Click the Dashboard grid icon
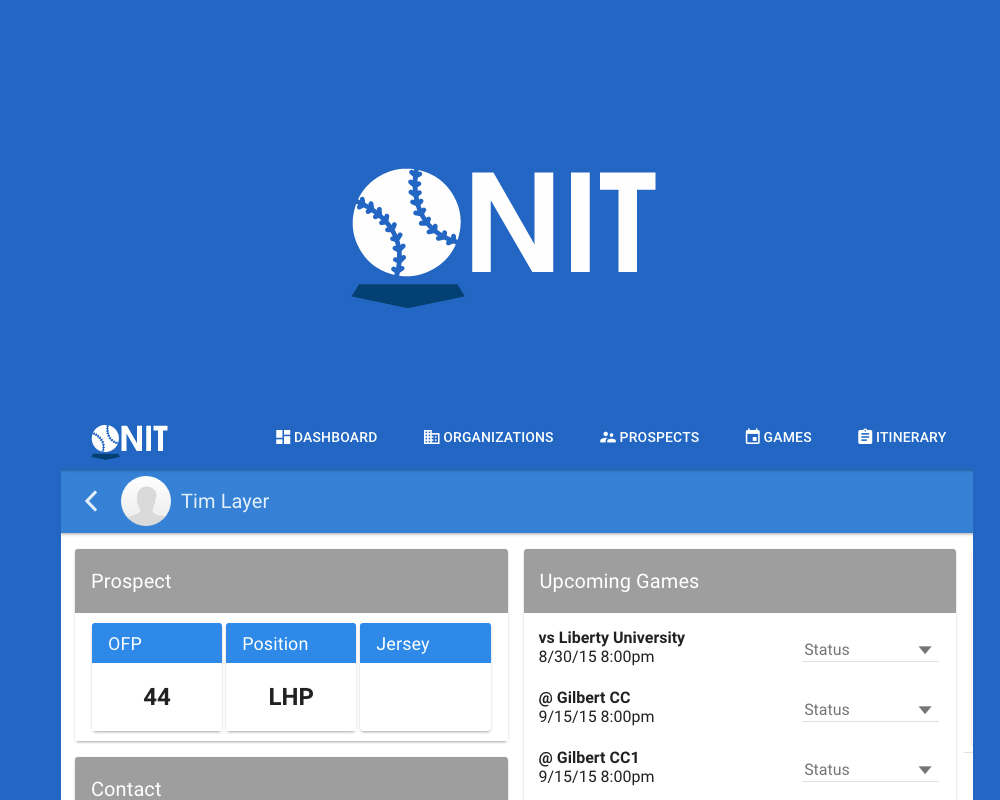Screen dimensions: 1000x800 [283, 437]
